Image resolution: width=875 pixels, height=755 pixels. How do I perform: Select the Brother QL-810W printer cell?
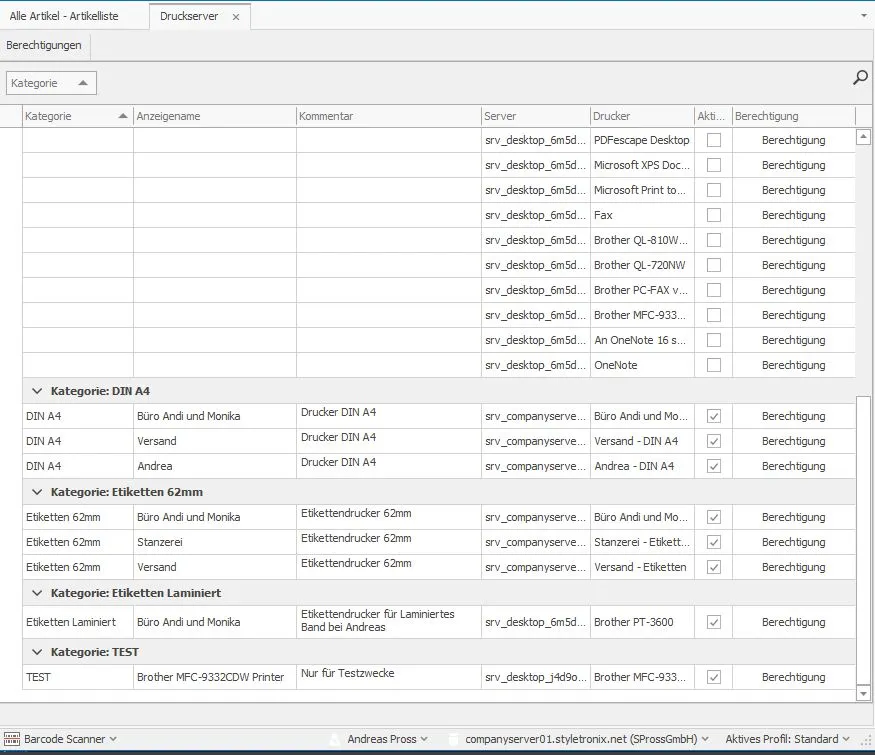coord(642,240)
